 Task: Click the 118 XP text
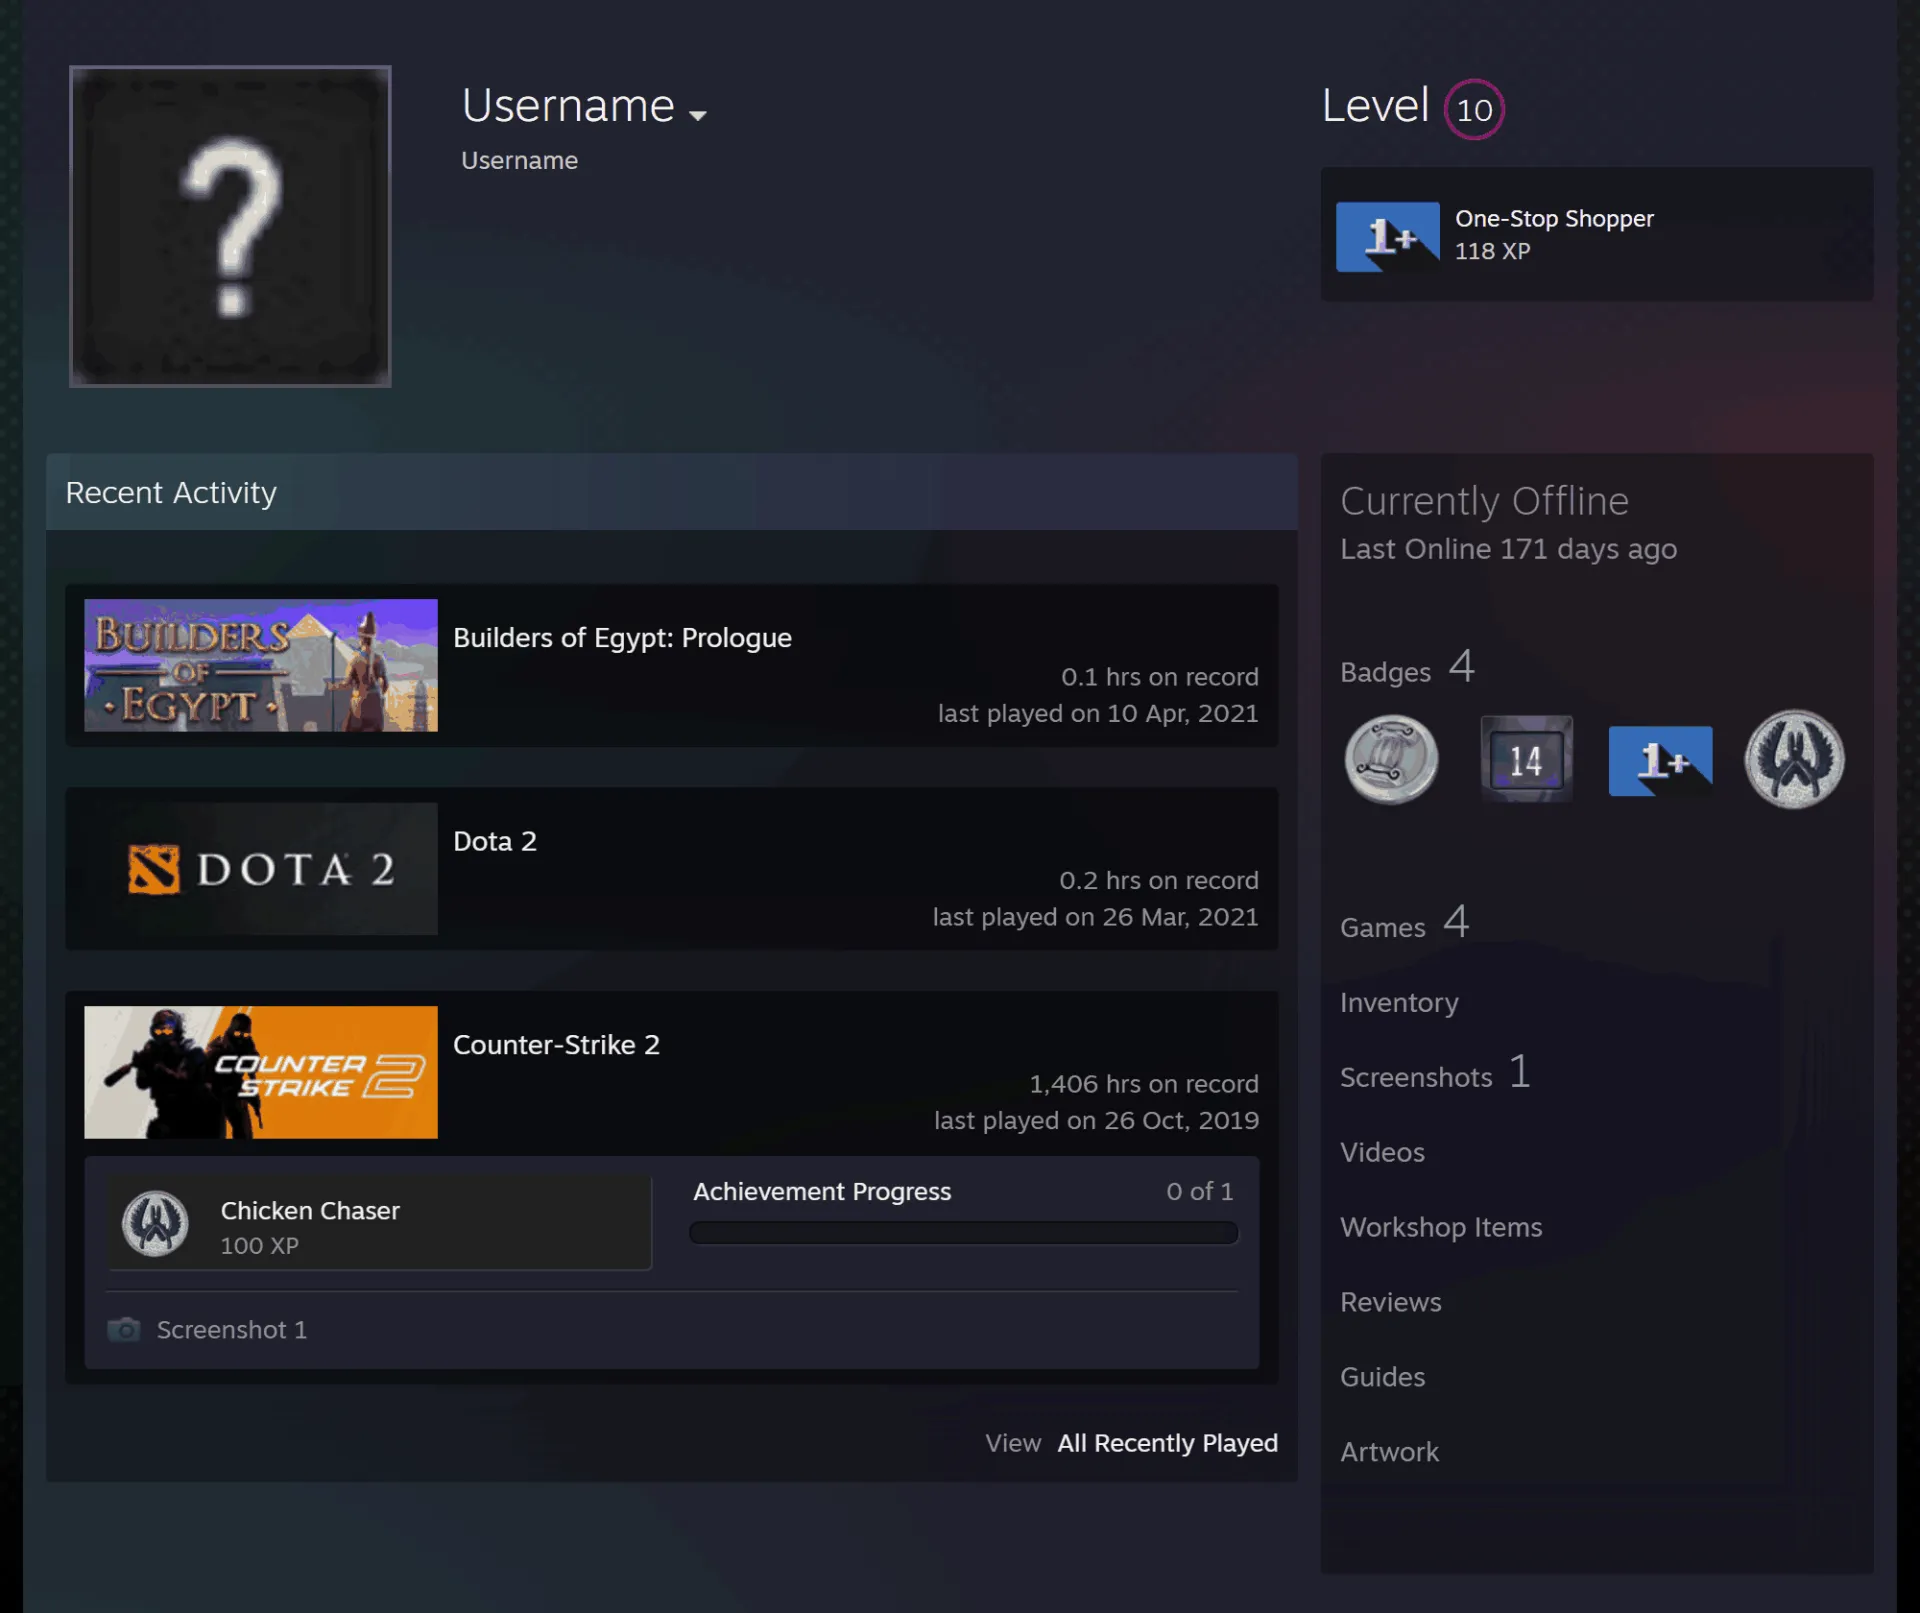pos(1492,251)
